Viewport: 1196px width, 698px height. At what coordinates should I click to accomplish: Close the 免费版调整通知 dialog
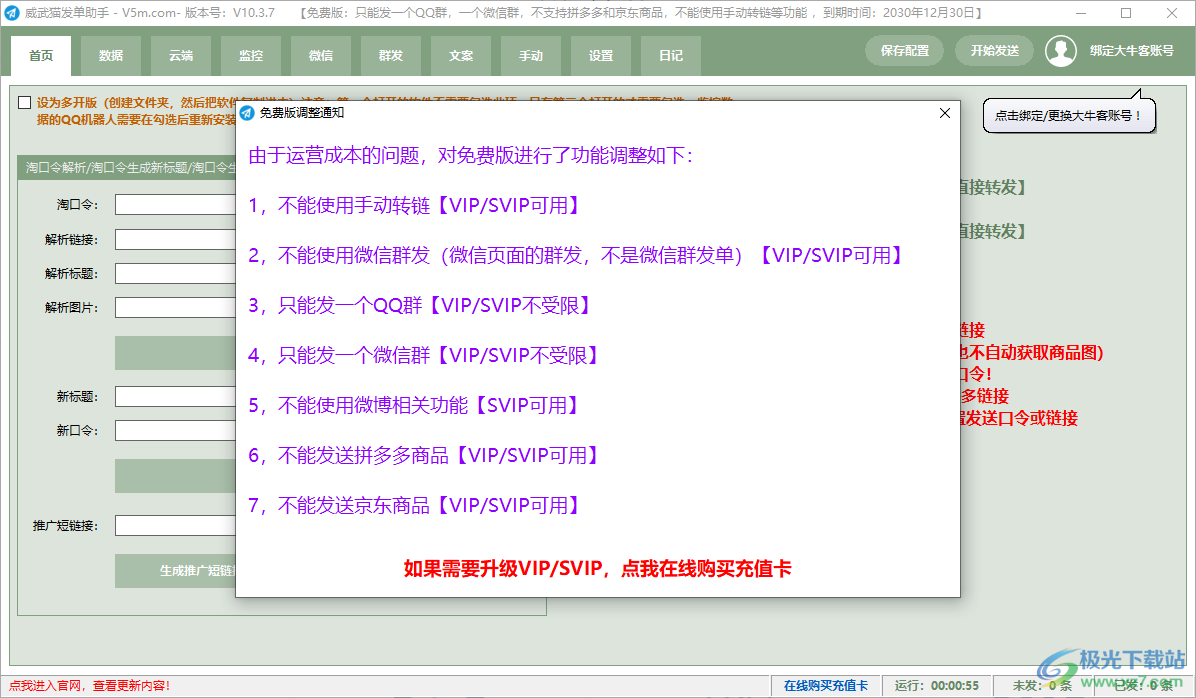pos(944,113)
